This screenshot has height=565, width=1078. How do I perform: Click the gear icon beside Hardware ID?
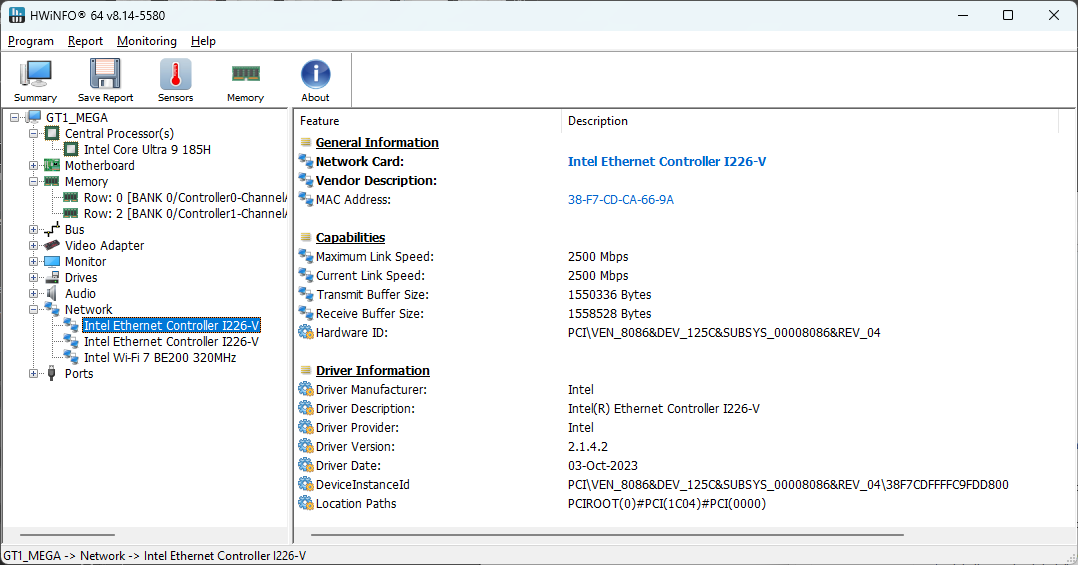[x=306, y=332]
